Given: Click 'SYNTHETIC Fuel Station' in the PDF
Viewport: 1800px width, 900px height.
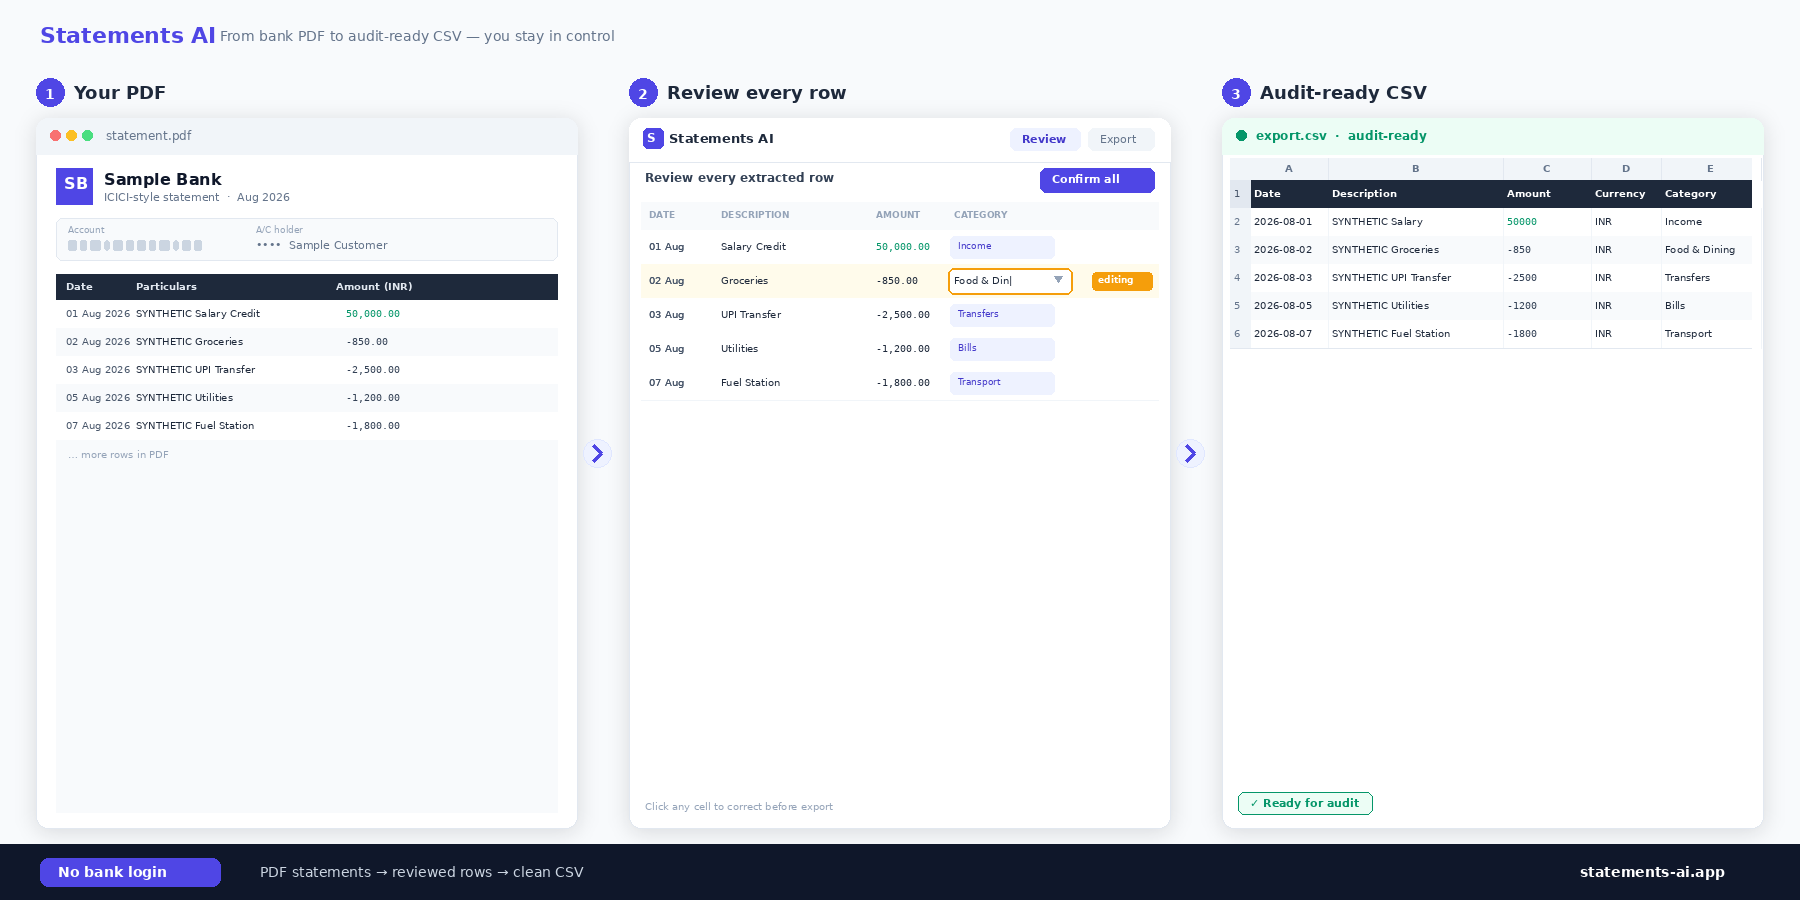Looking at the screenshot, I should click(195, 426).
